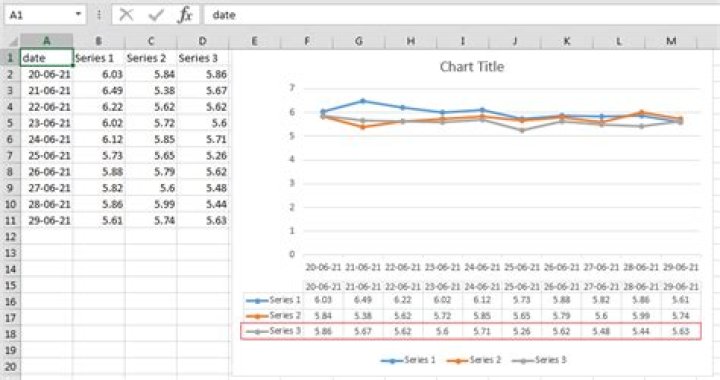Select cell A1 containing date

tap(46, 58)
